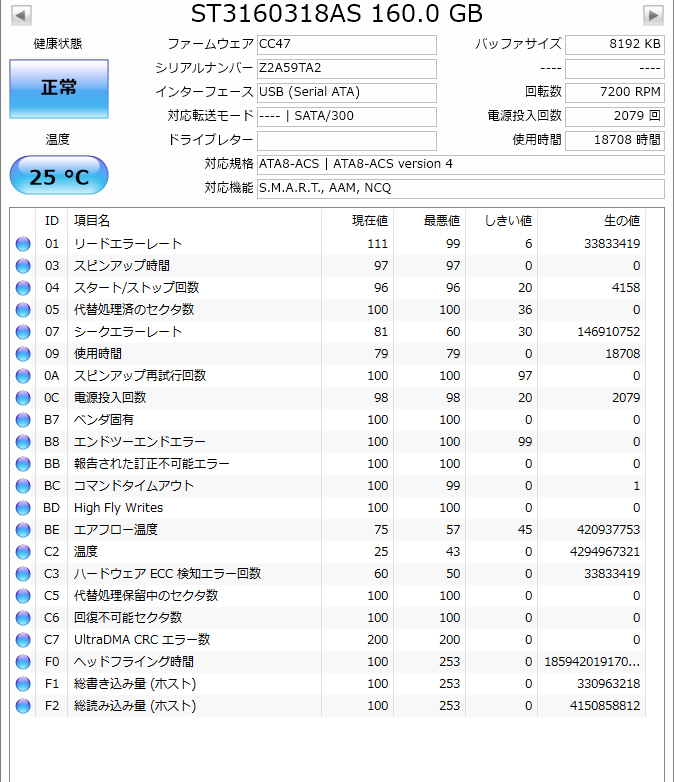Click status icon for C5 代替処理保留中のセクタ数
674x782 pixels.
tap(23, 595)
